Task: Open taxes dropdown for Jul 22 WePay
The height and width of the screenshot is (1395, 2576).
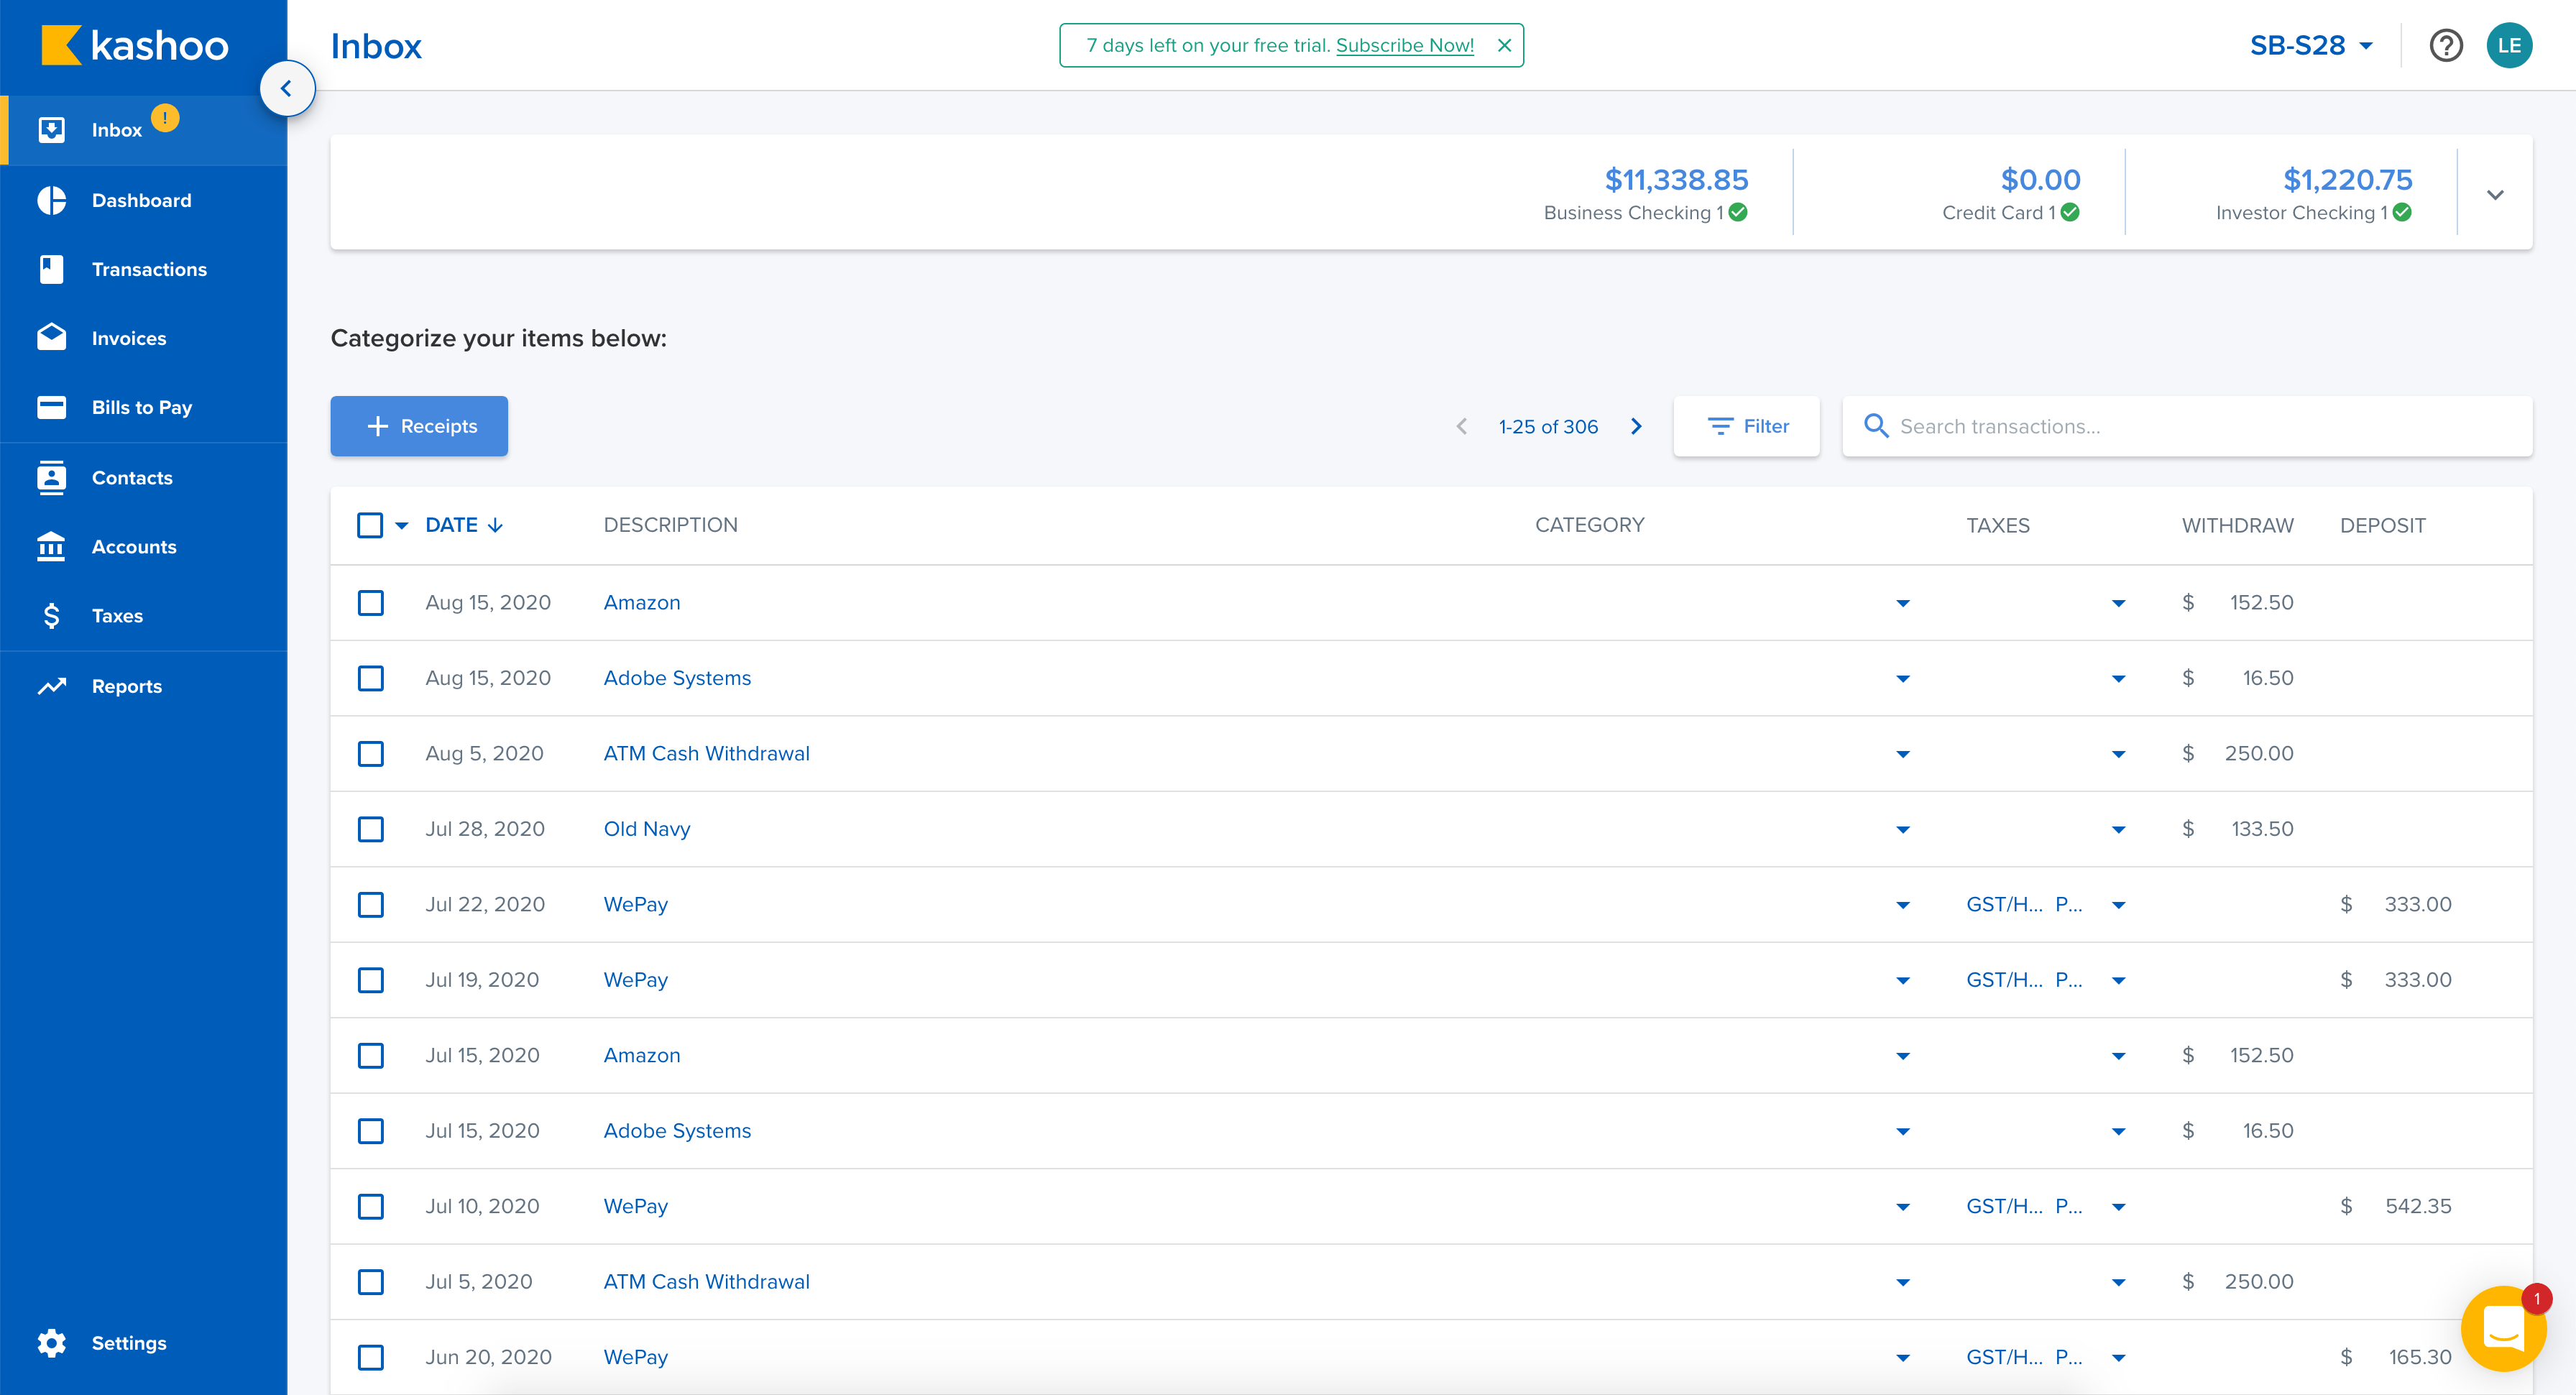Action: (x=2118, y=905)
